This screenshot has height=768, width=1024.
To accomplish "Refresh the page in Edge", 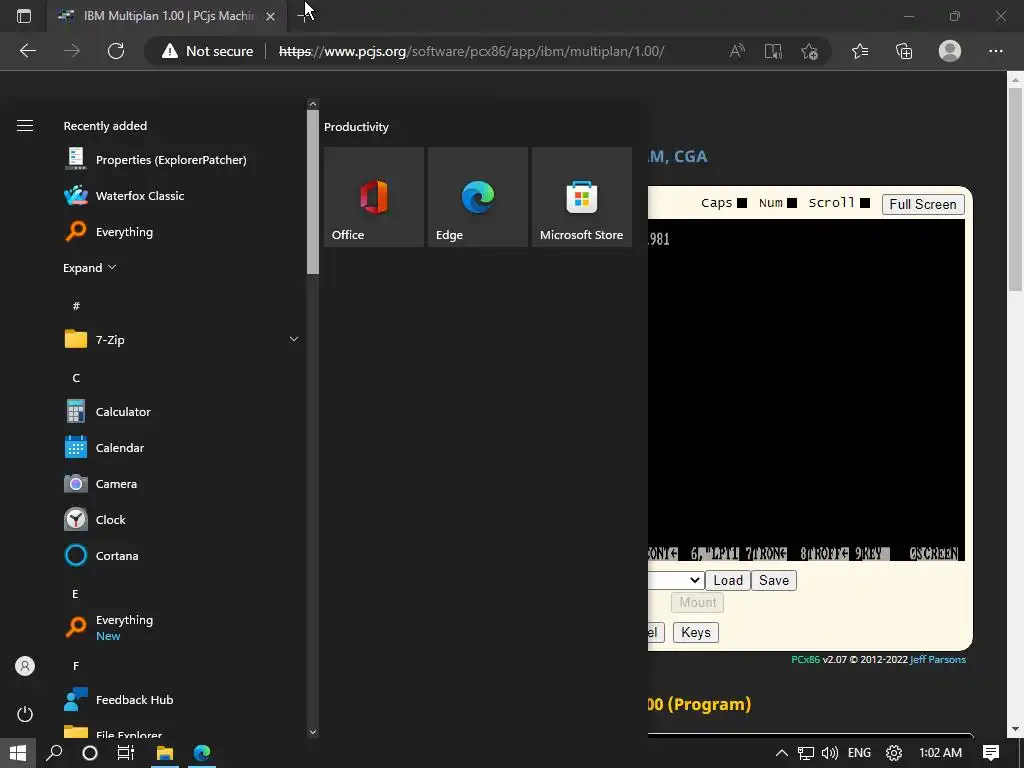I will [x=116, y=51].
